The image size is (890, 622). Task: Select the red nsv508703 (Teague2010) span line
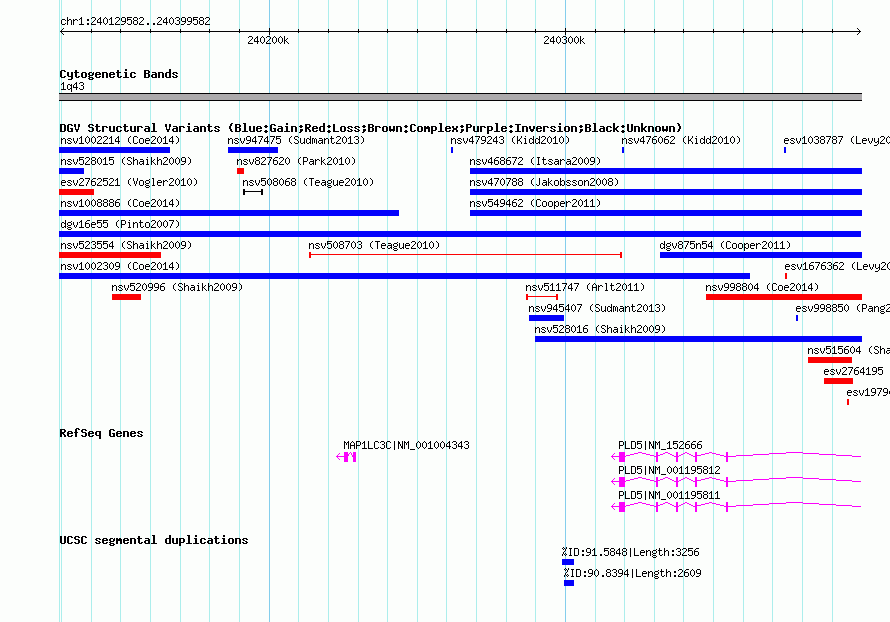point(465,255)
